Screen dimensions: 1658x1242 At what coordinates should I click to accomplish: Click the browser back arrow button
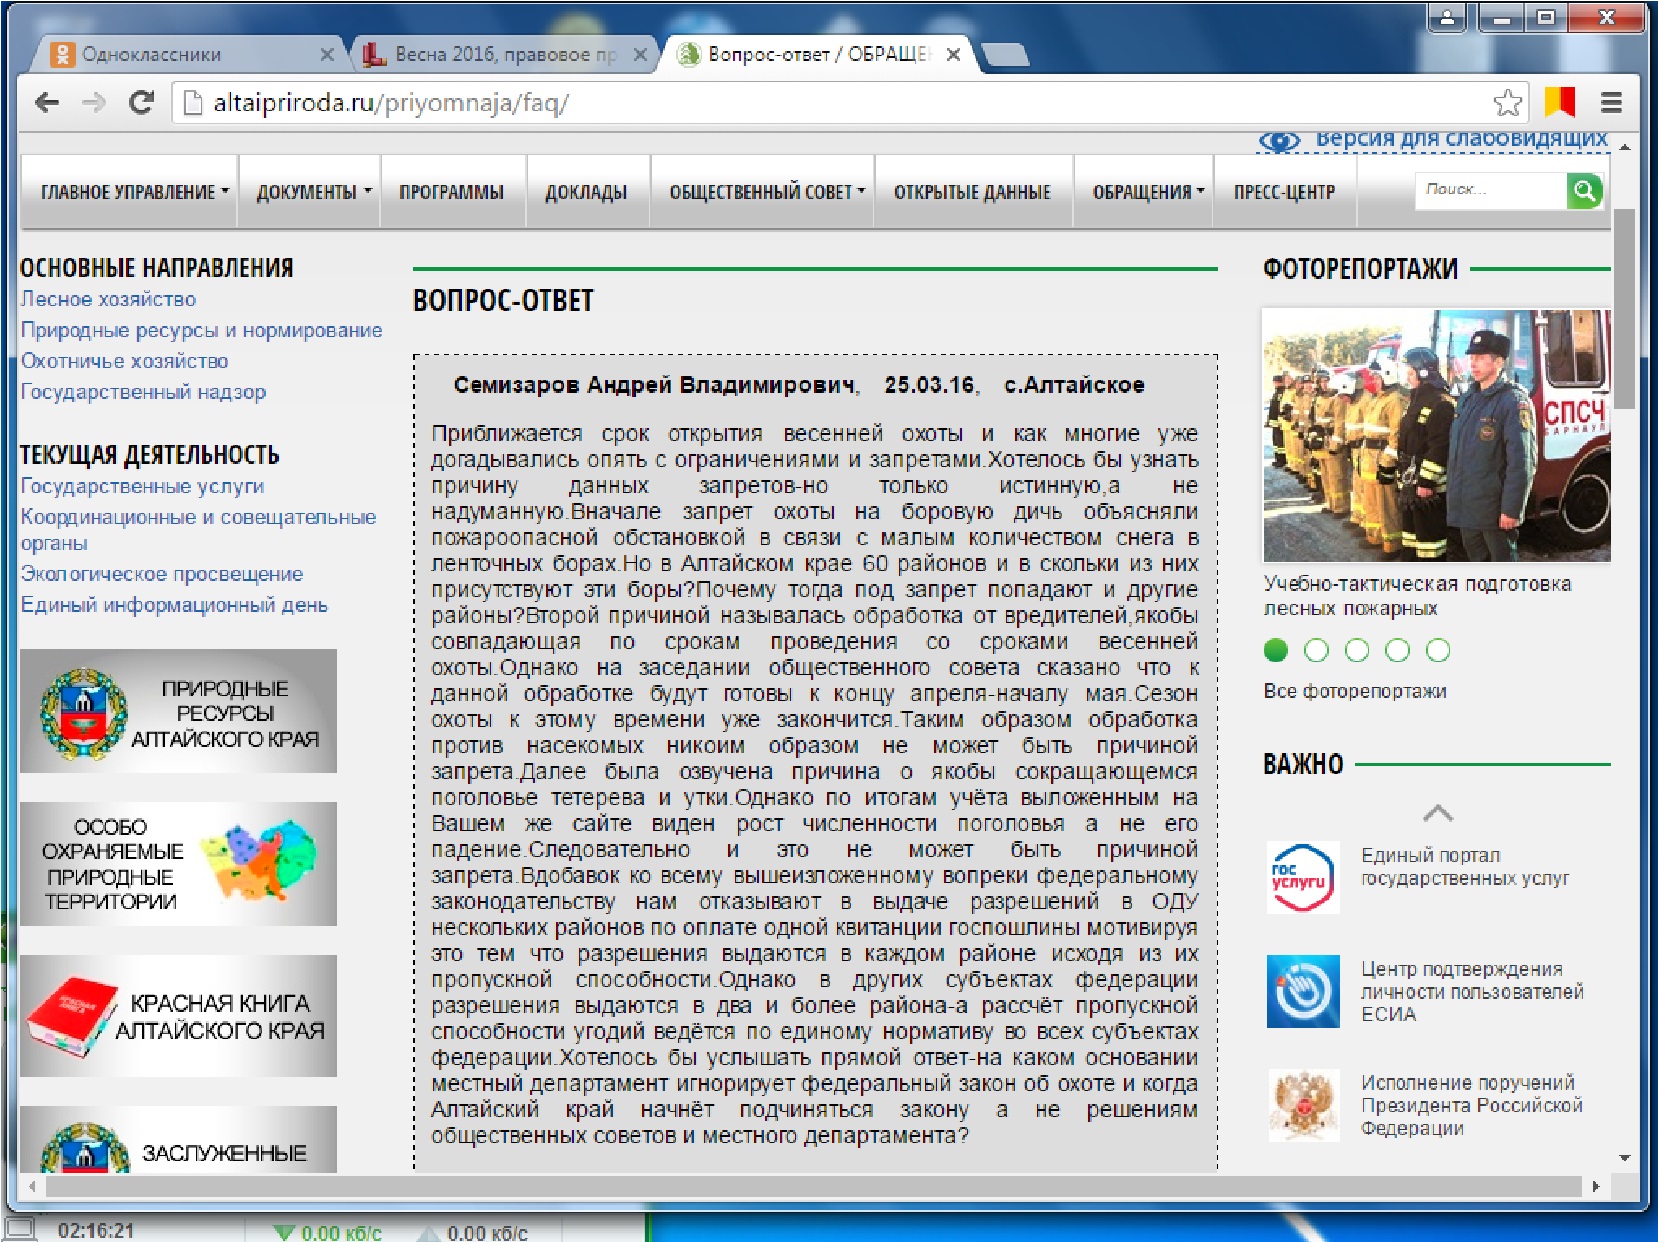coord(47,102)
